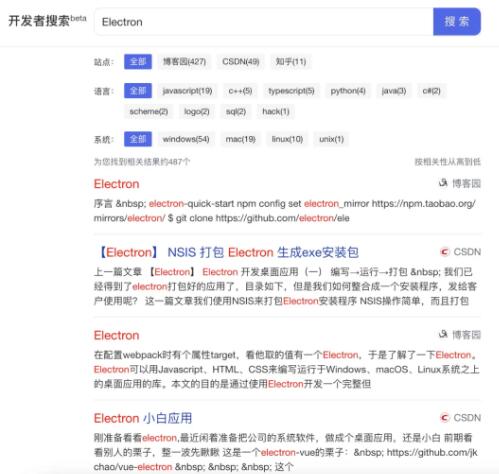Filter language by hack(1)

276,111
